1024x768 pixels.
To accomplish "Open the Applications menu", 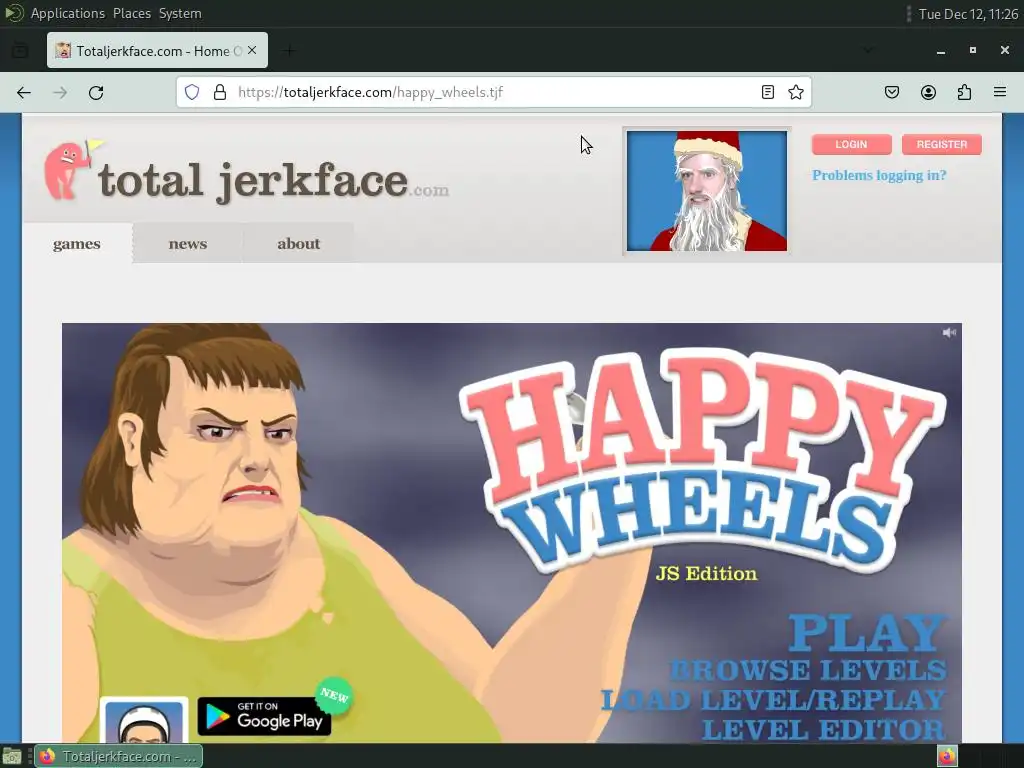I will (x=68, y=13).
